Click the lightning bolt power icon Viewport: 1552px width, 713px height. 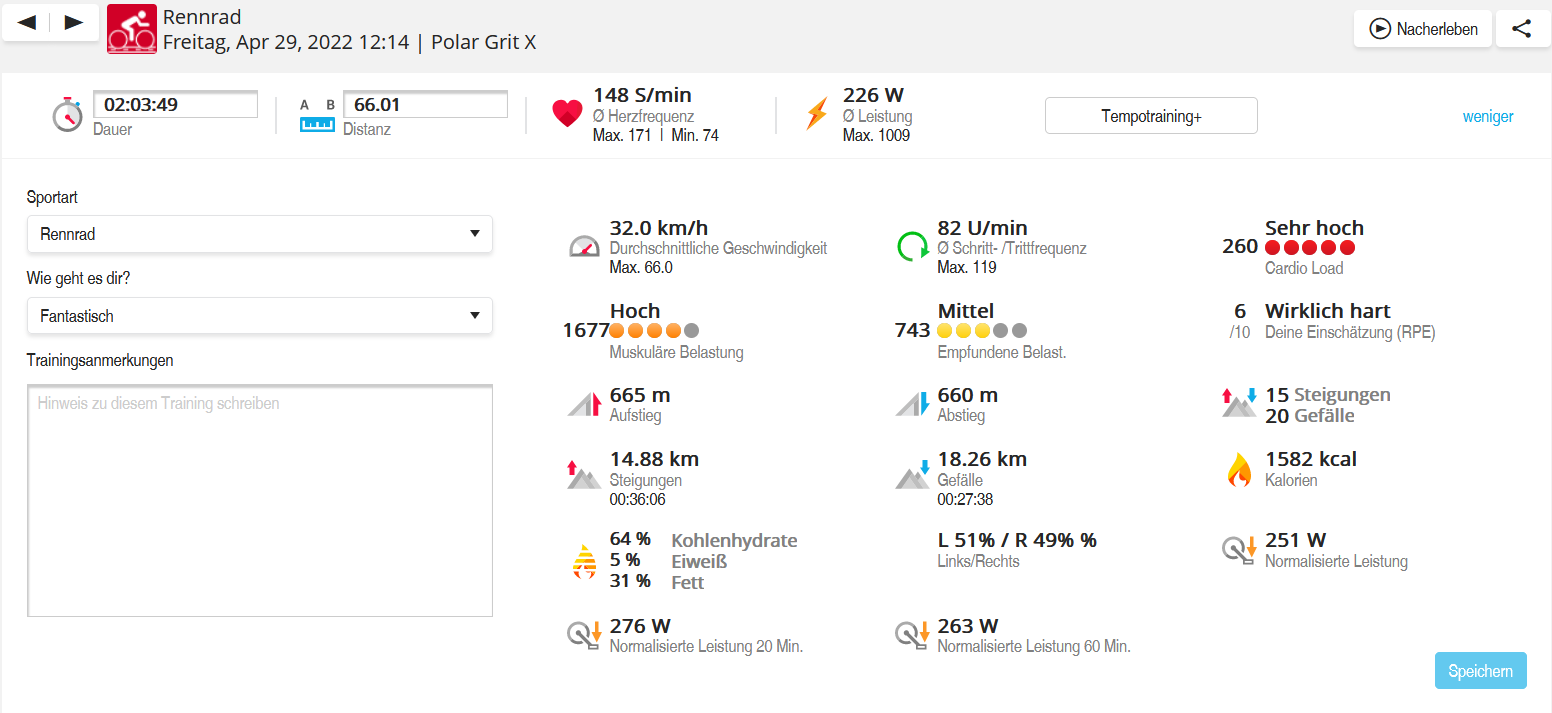coord(816,114)
